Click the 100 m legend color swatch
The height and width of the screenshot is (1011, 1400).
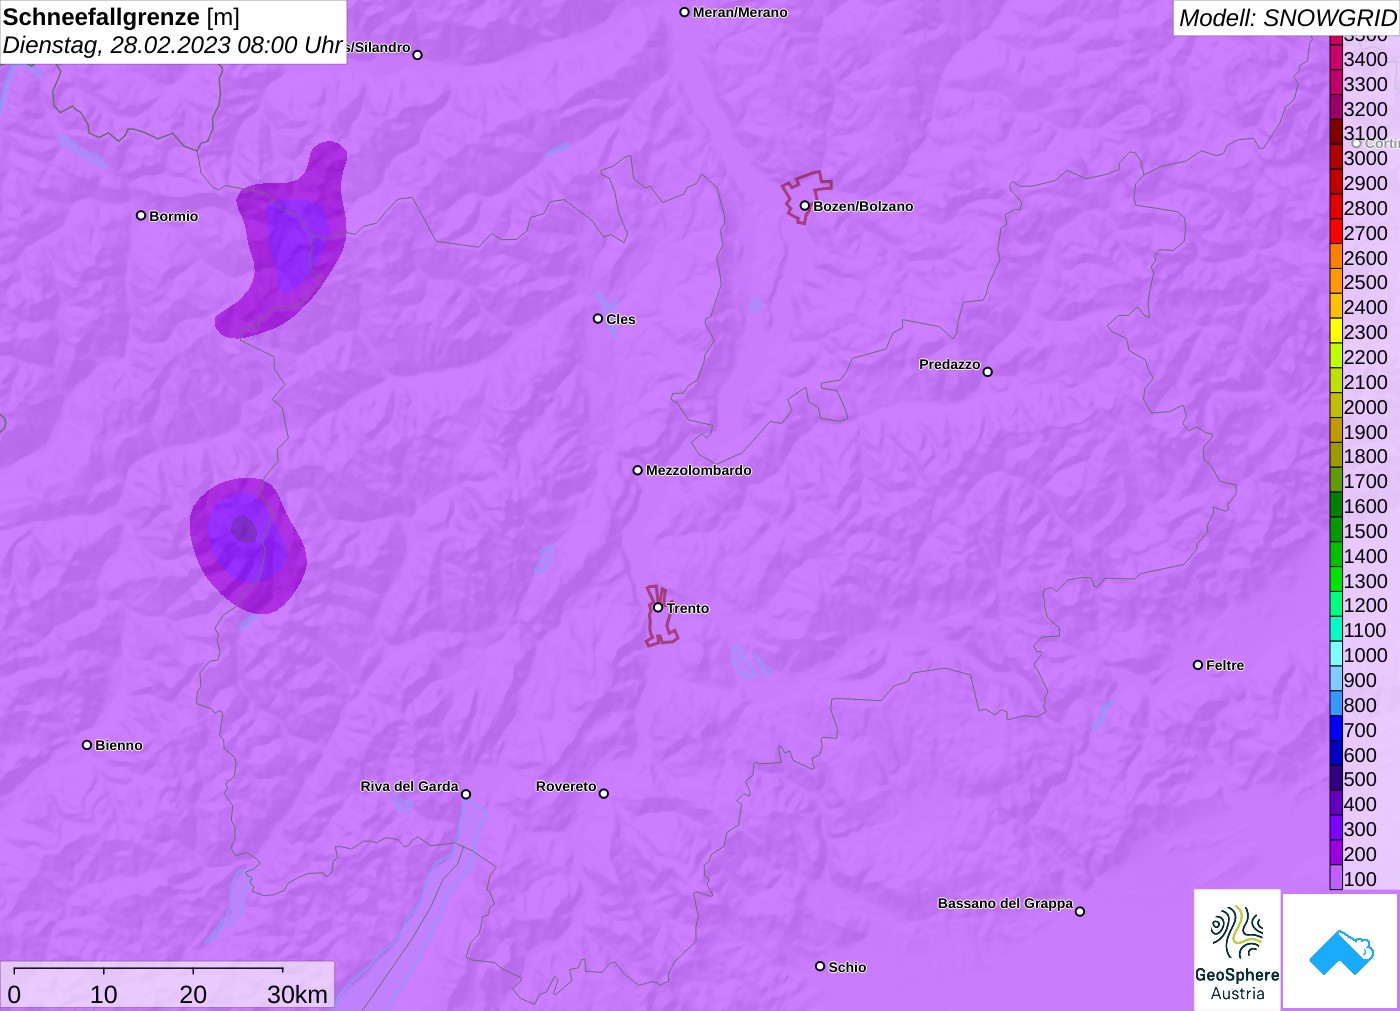tap(1336, 879)
